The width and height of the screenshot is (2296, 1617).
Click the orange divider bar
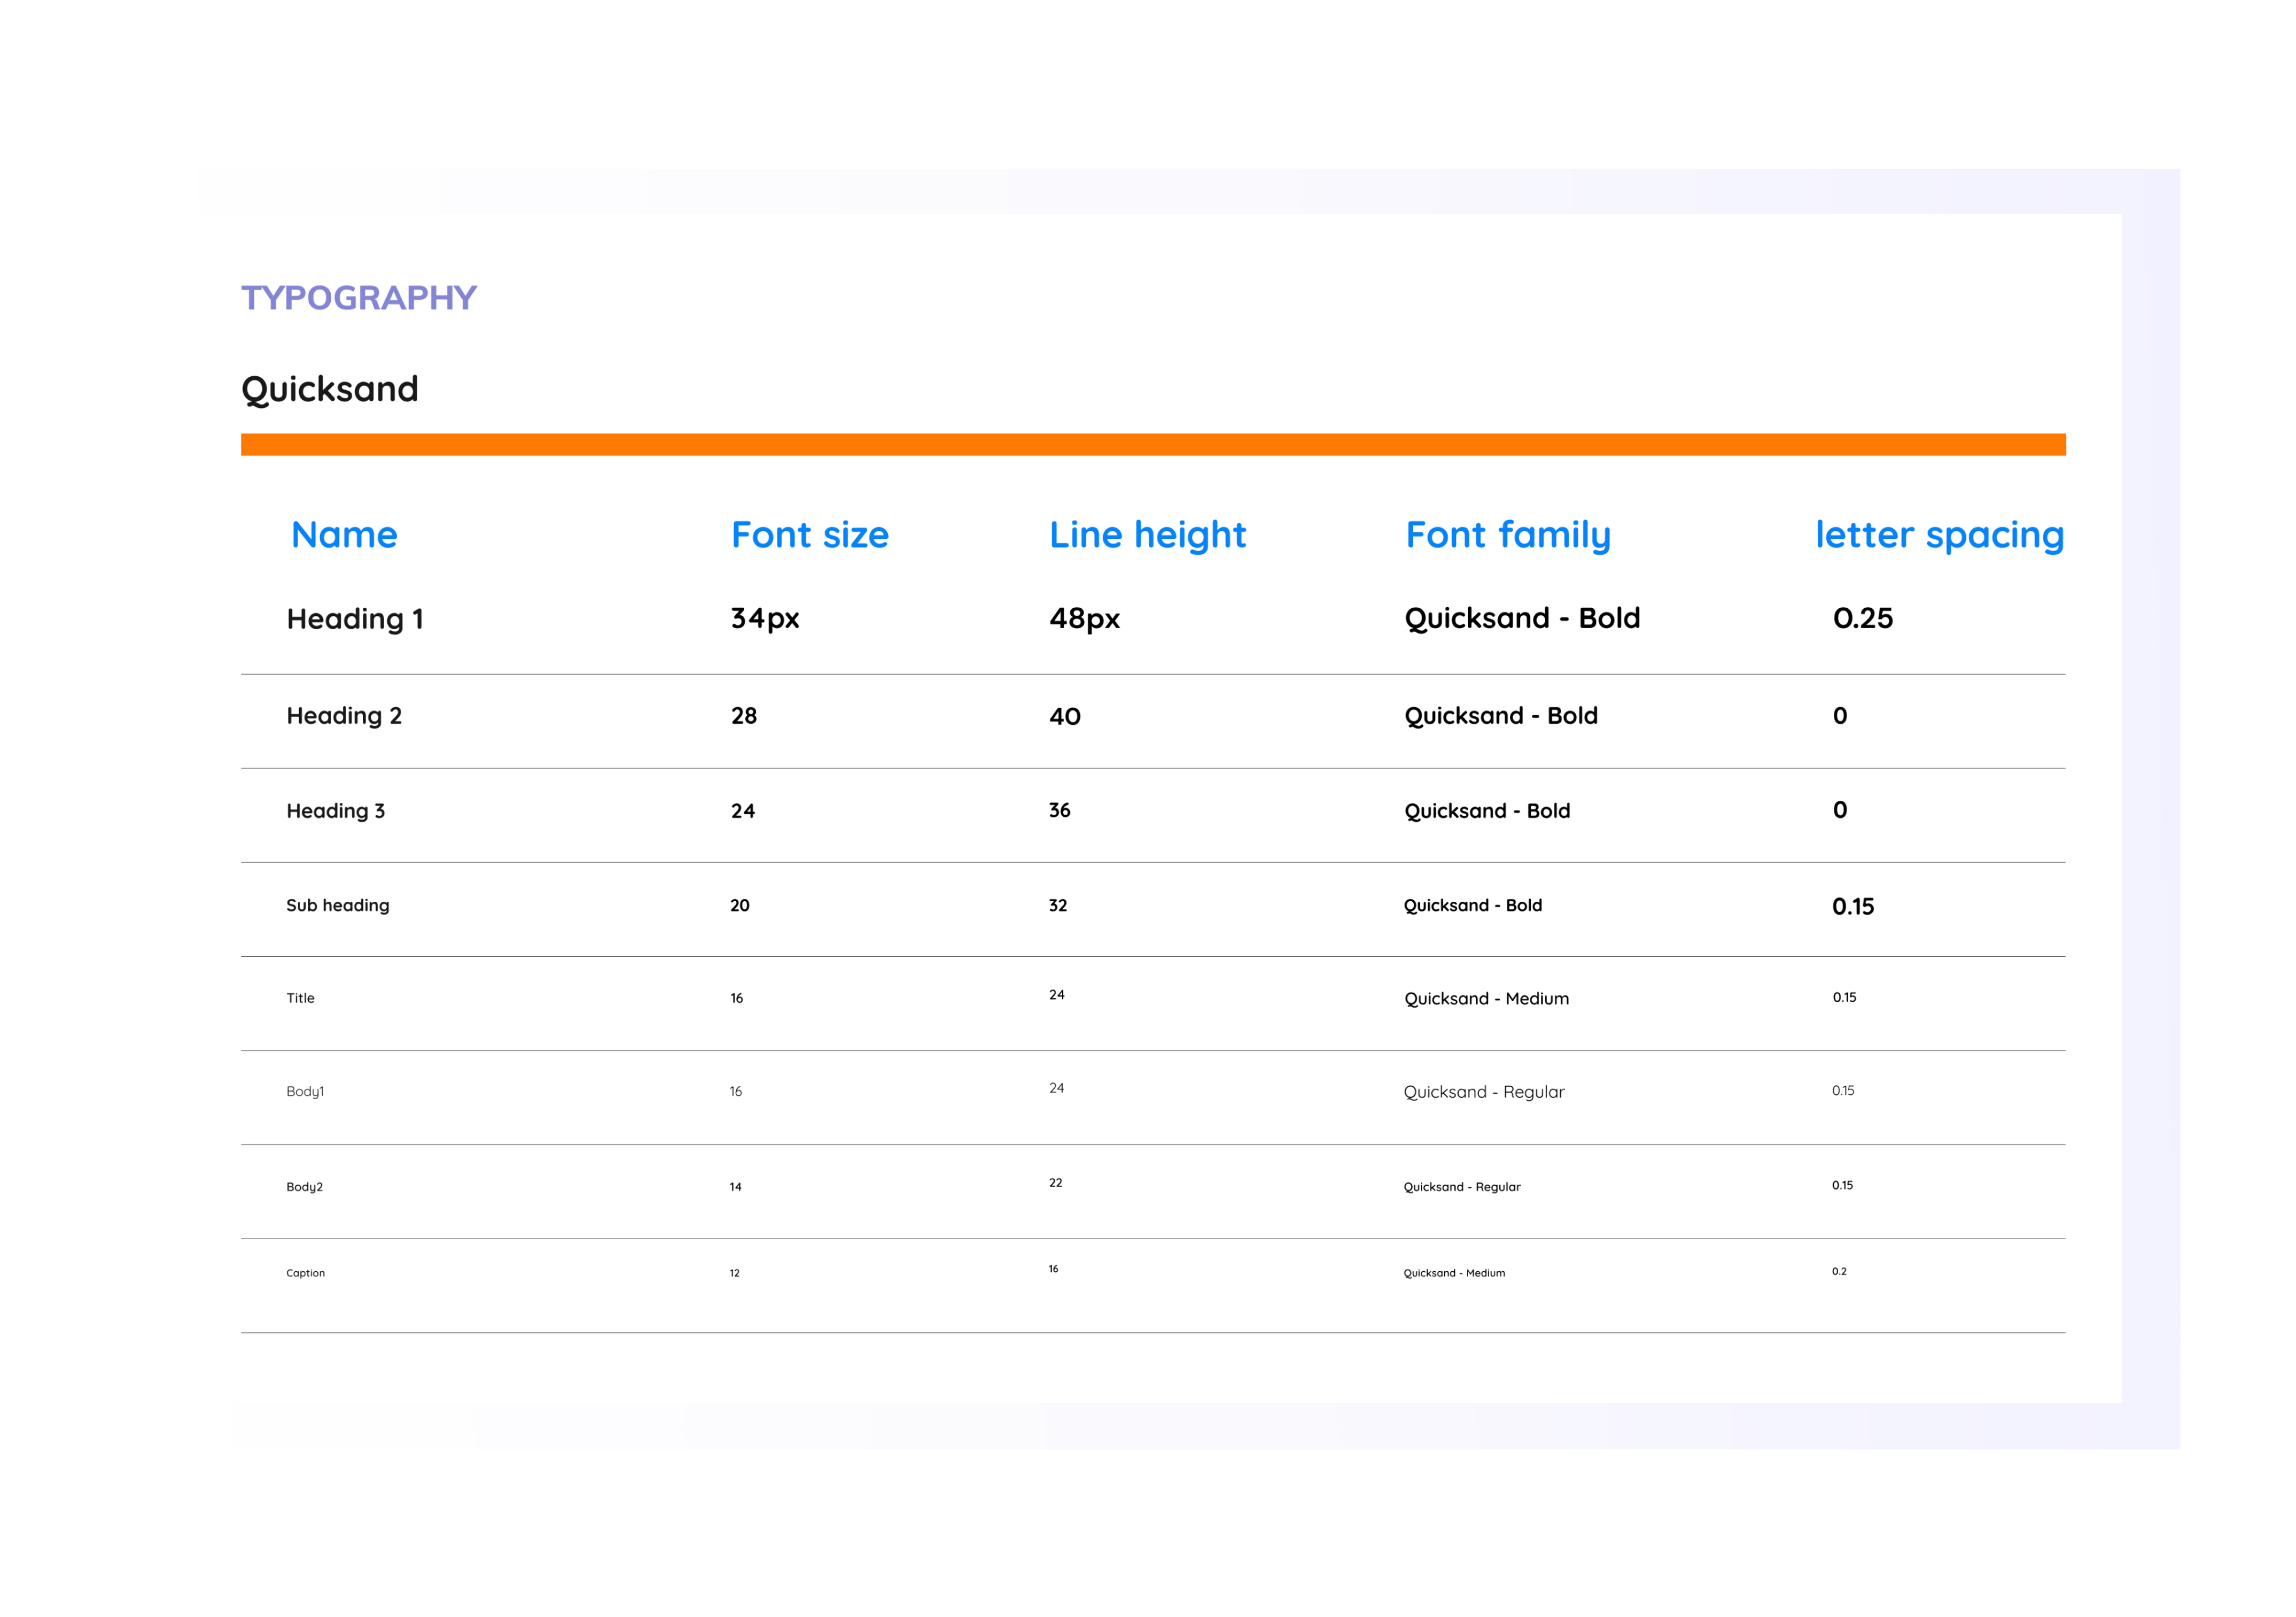click(x=1152, y=444)
